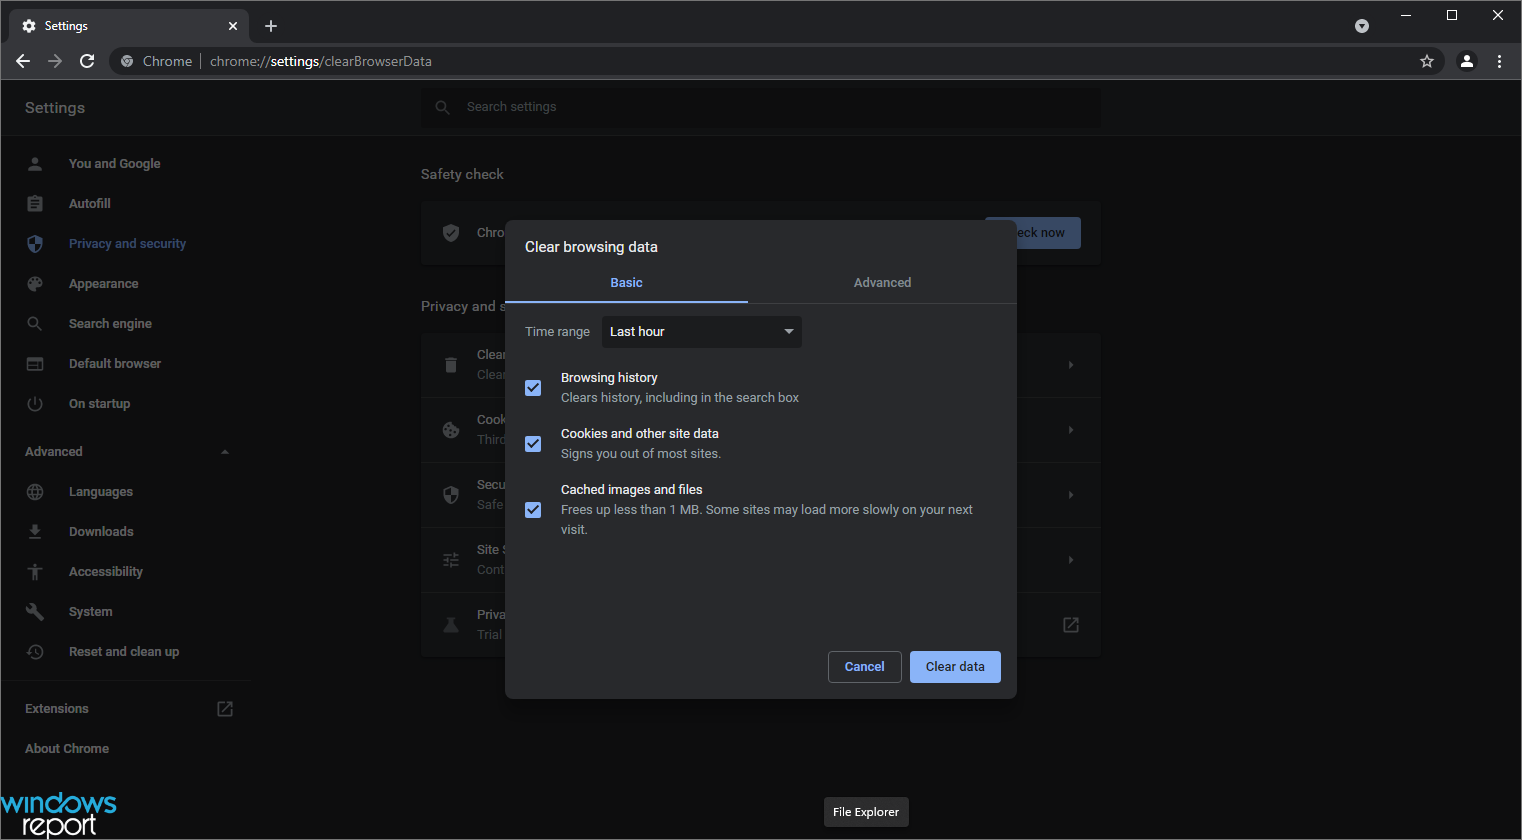
Task: Expand the Clear browsing data row chevron
Action: click(x=1071, y=365)
